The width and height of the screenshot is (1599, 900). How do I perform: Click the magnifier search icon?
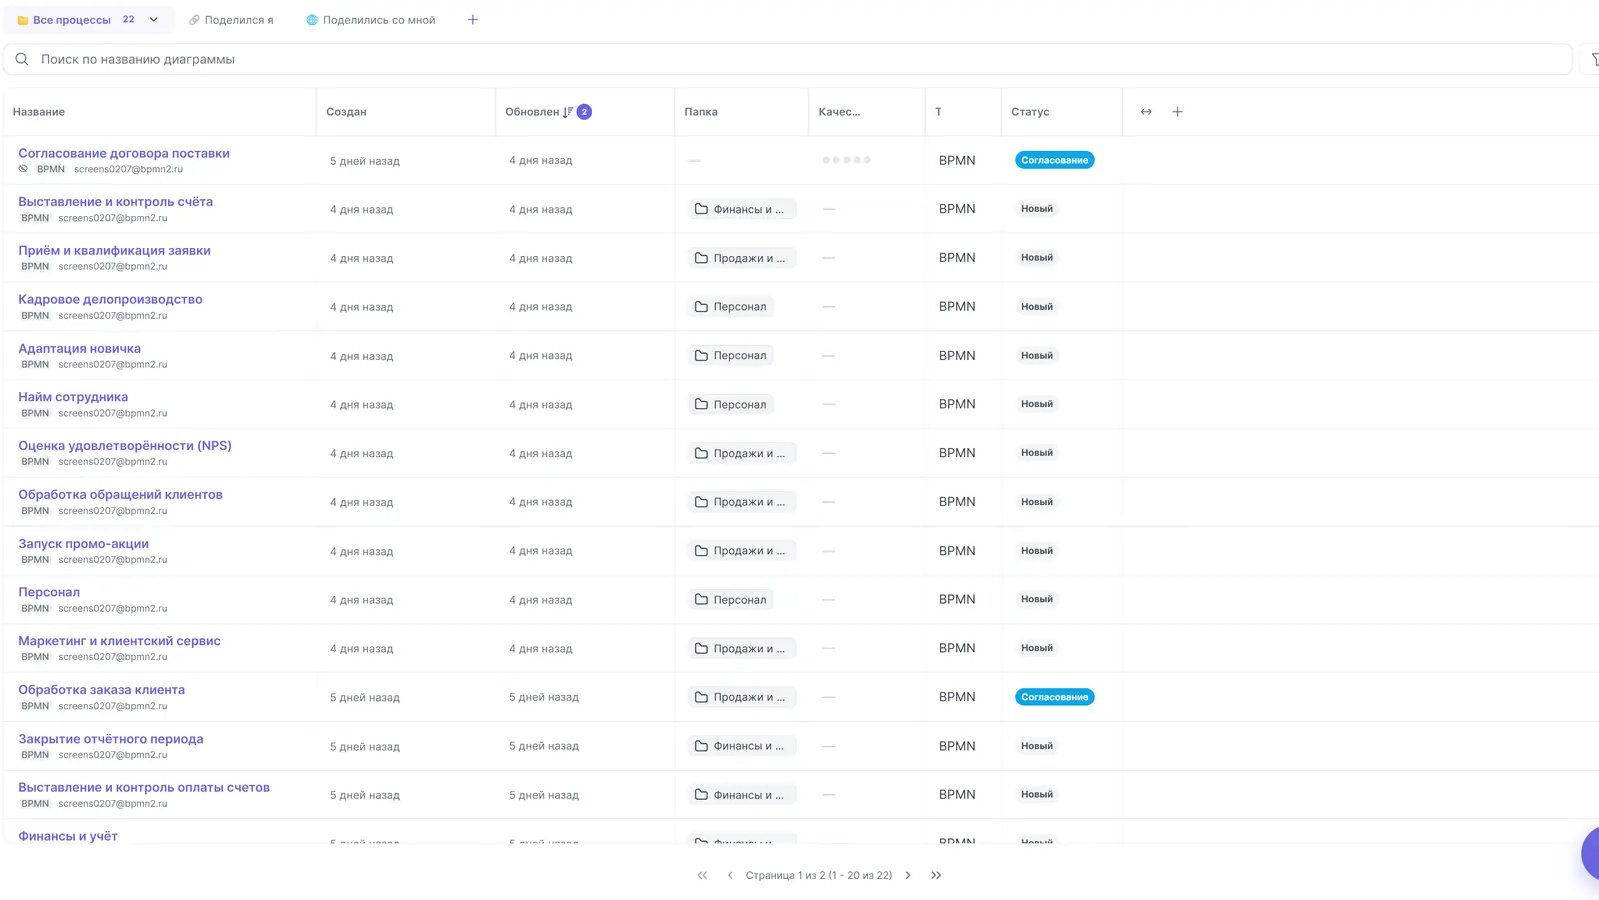click(22, 59)
